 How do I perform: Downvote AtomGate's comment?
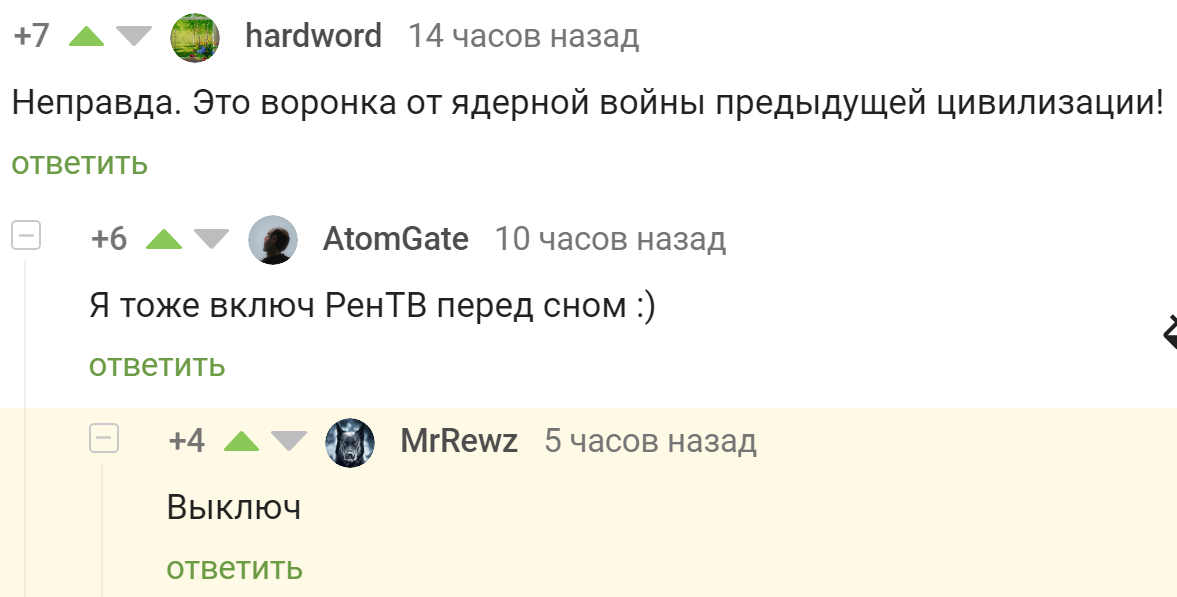click(212, 239)
